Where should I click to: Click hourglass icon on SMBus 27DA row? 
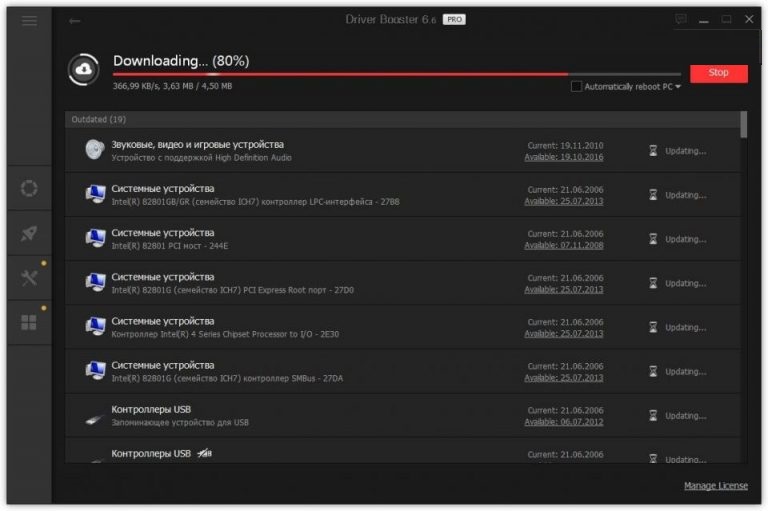tap(653, 371)
